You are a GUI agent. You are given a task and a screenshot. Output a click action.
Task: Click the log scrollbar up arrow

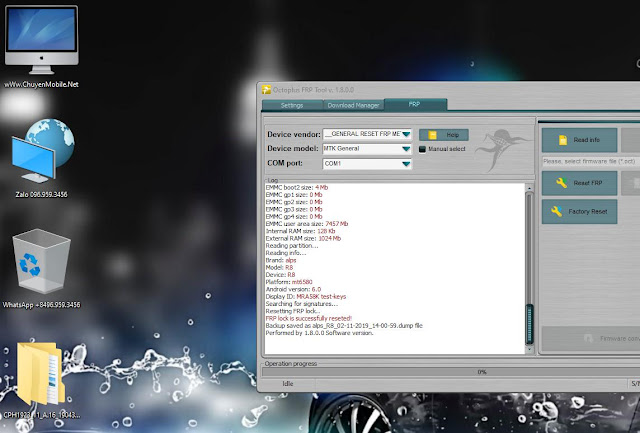(x=529, y=188)
